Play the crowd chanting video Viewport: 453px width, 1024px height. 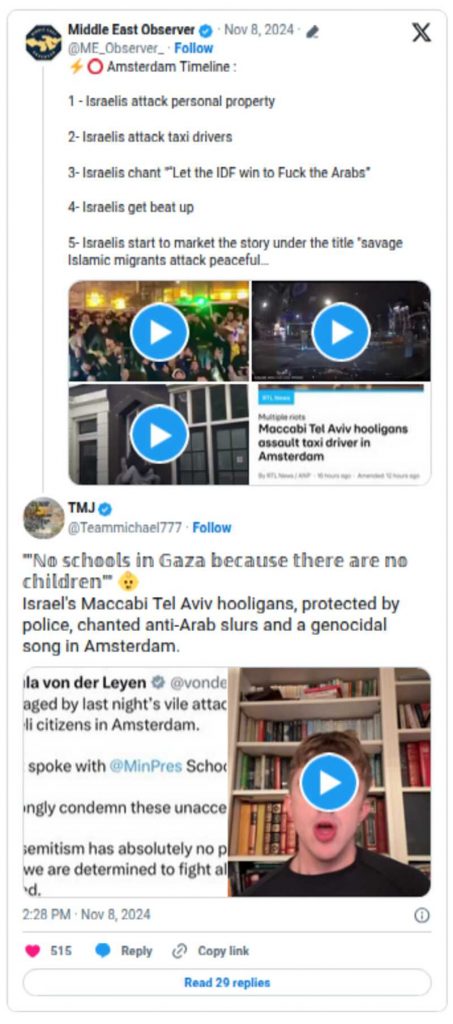(x=159, y=331)
